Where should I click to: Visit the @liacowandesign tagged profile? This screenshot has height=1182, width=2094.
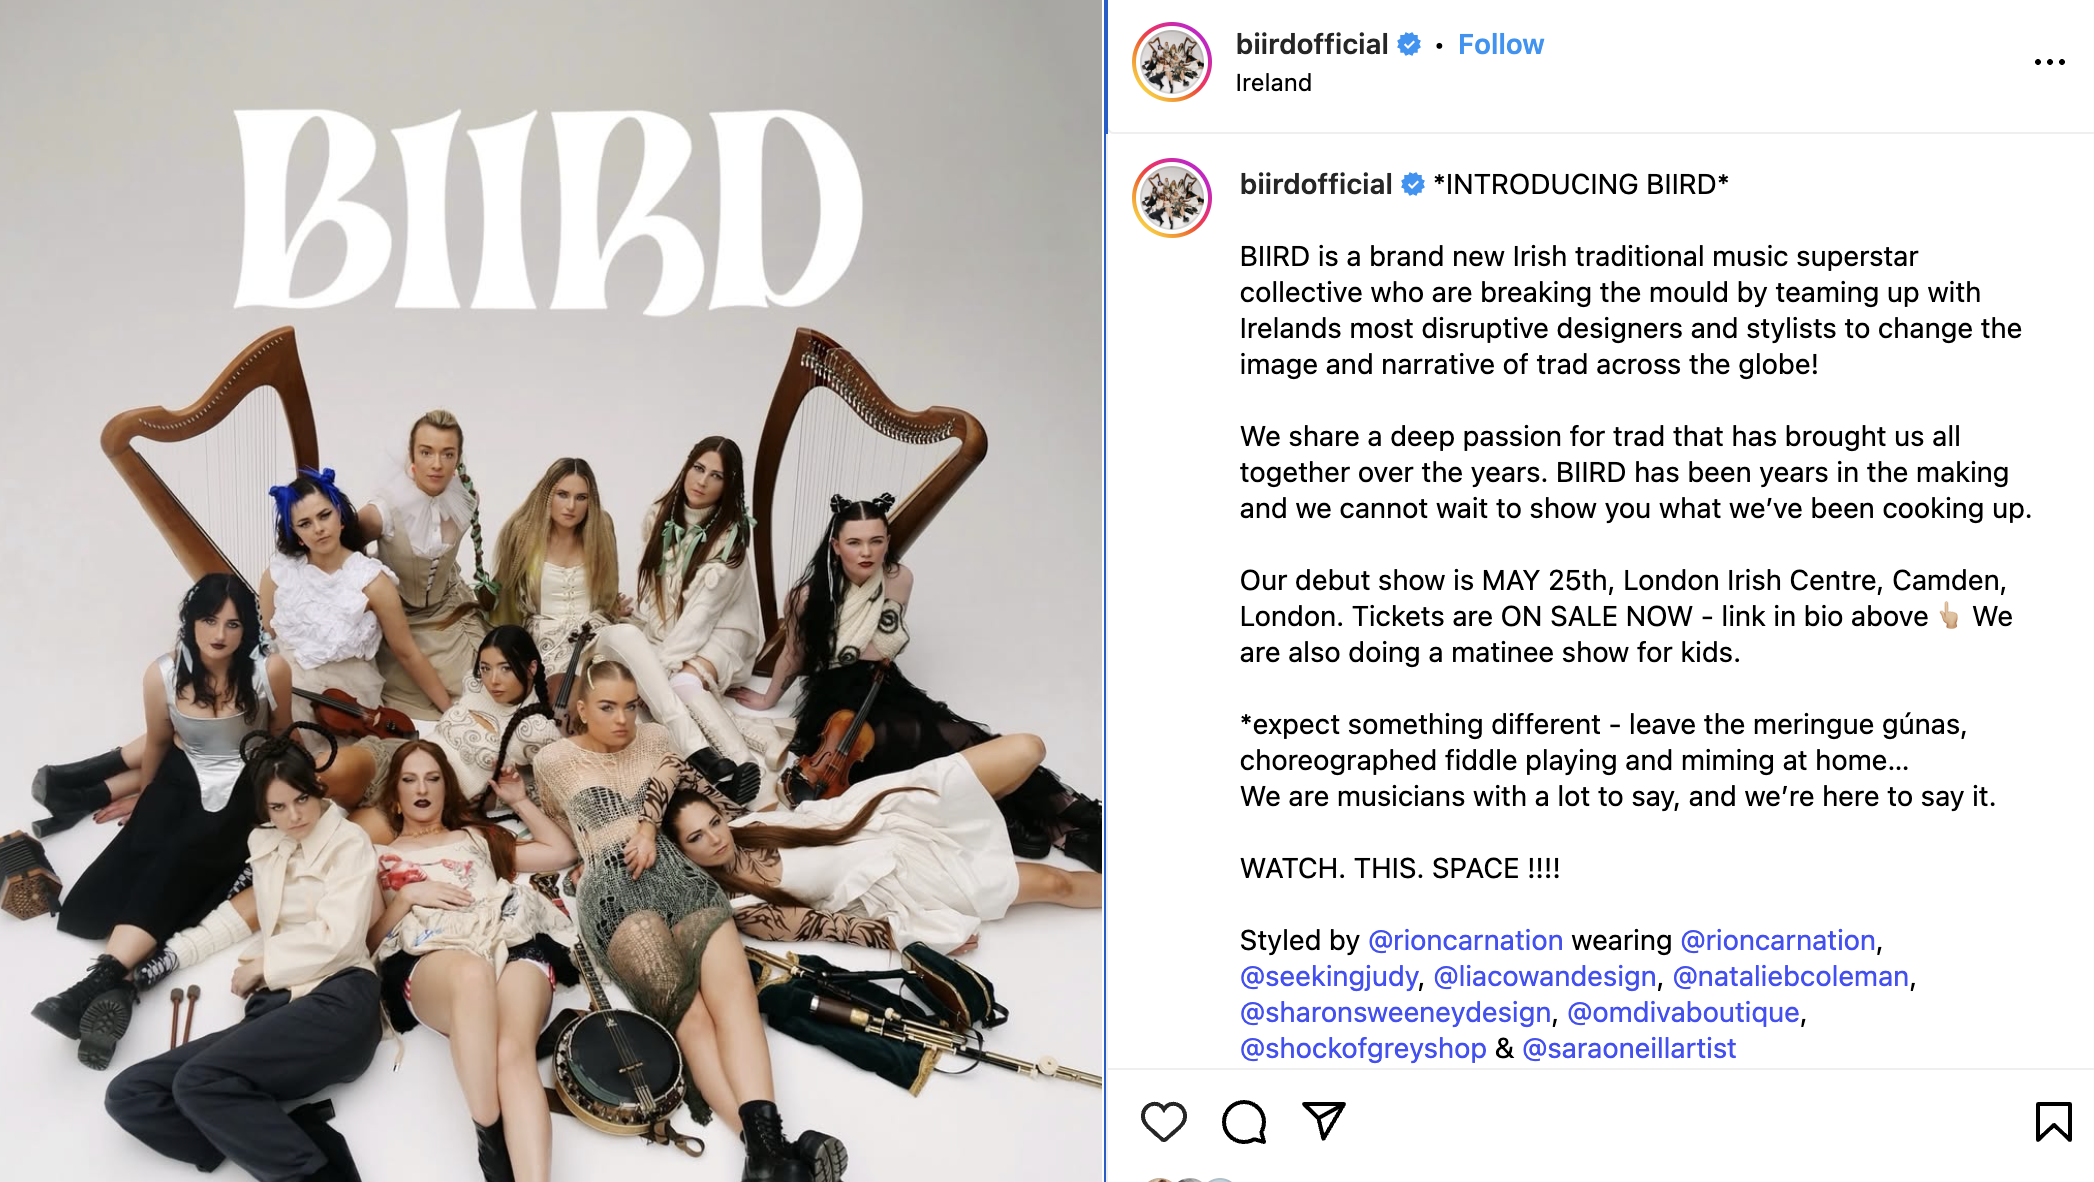(x=1545, y=976)
